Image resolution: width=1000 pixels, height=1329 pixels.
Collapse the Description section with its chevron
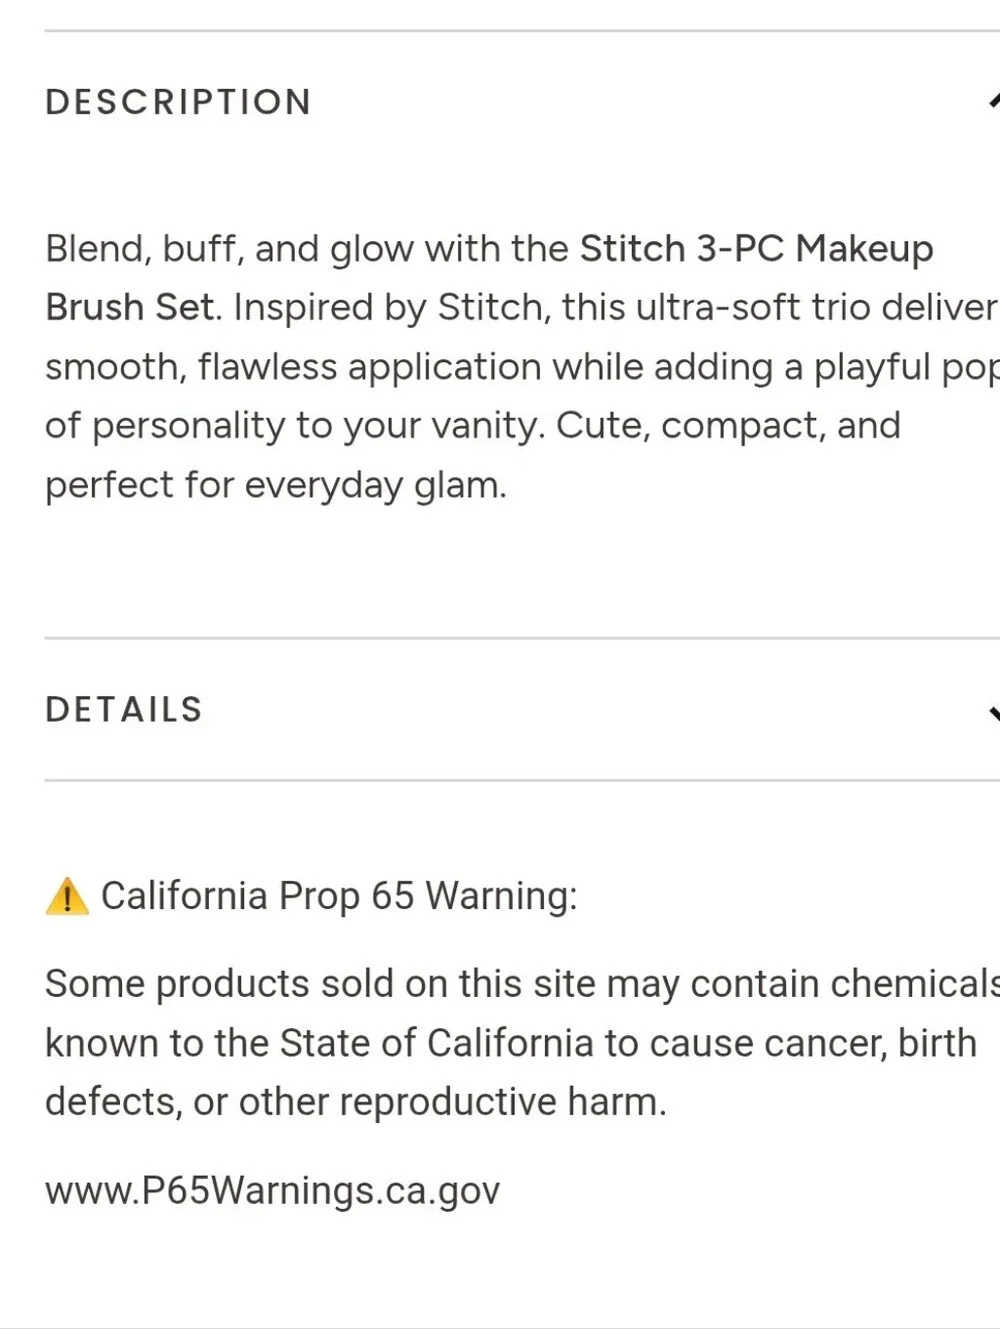[x=994, y=101]
